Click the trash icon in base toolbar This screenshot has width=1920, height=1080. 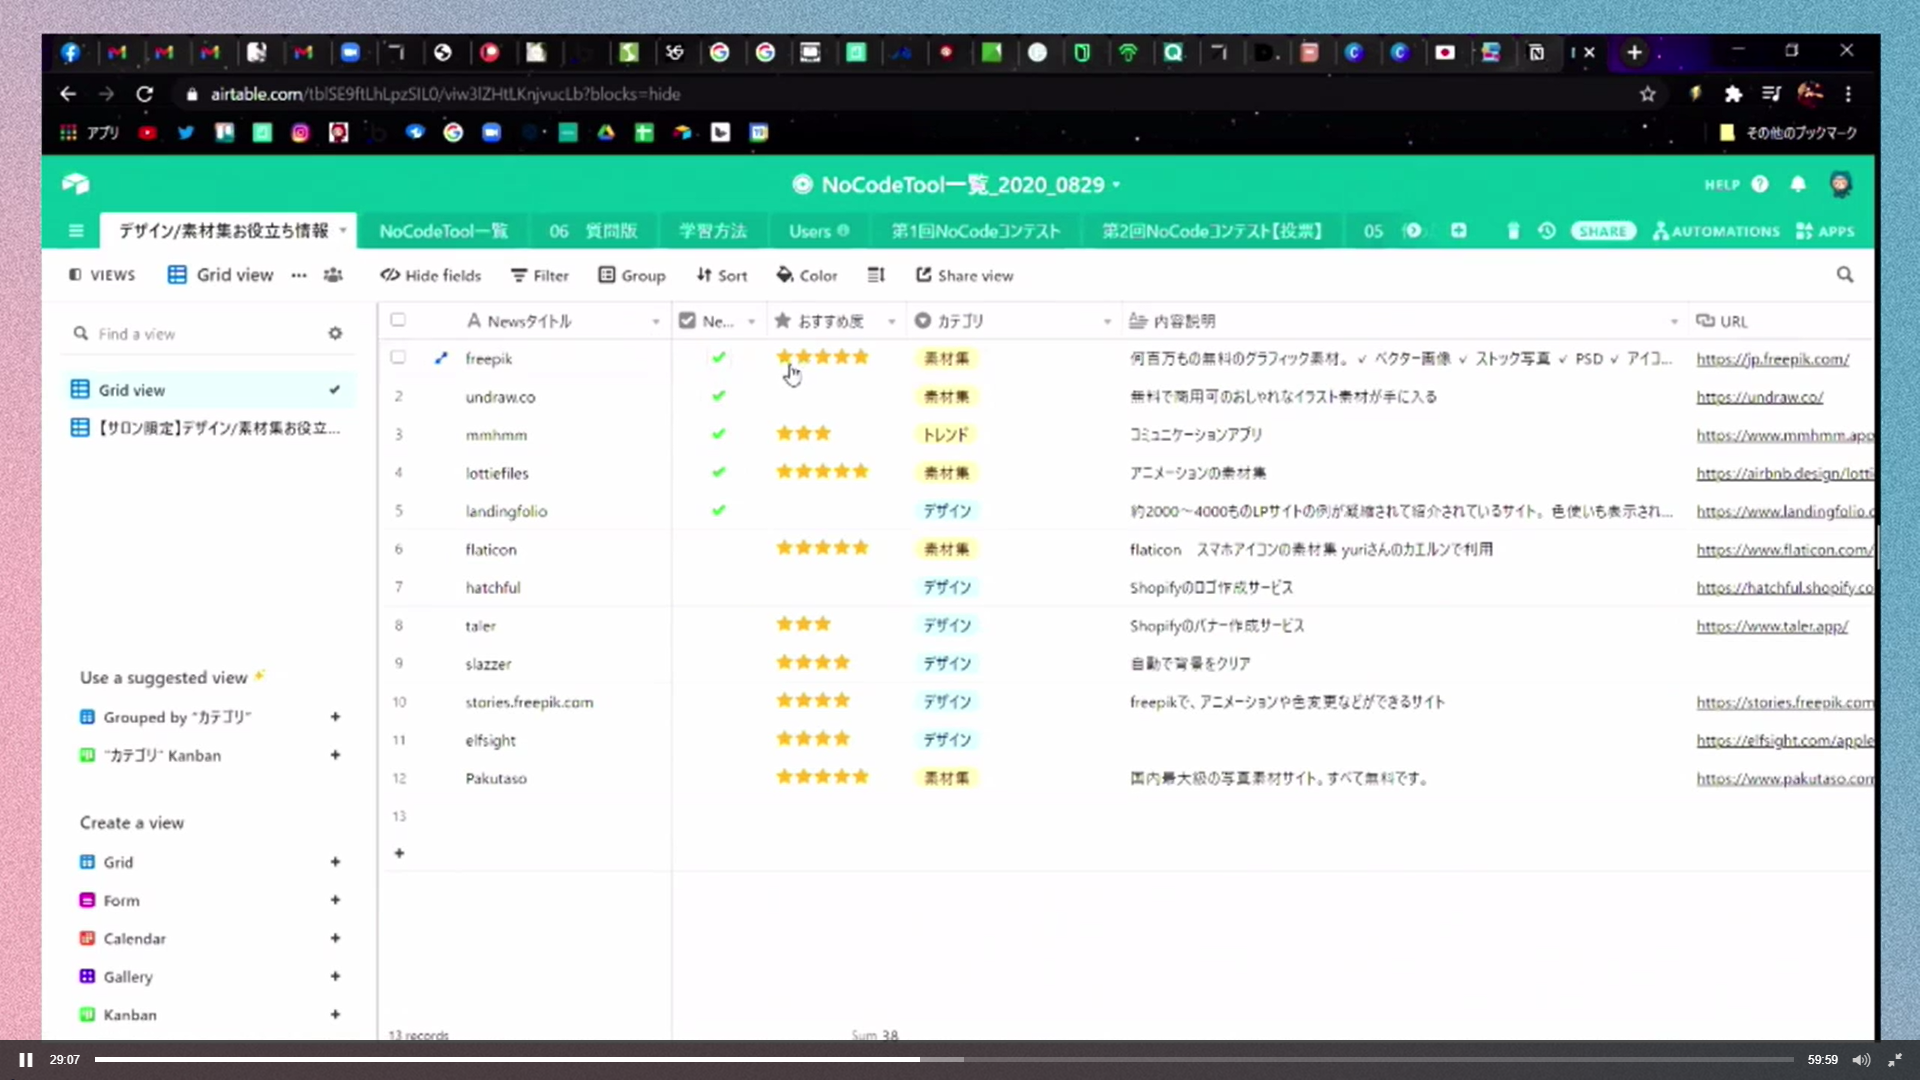(x=1513, y=231)
